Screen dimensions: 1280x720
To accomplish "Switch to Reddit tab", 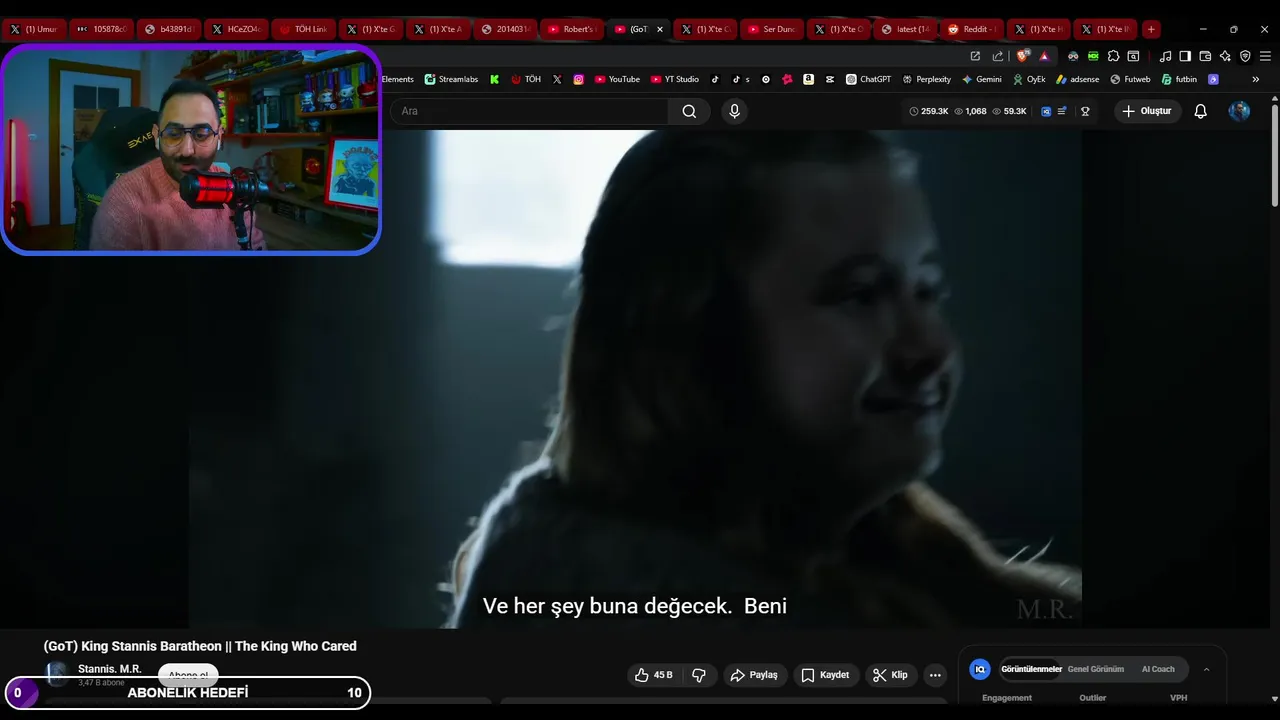I will [x=972, y=29].
